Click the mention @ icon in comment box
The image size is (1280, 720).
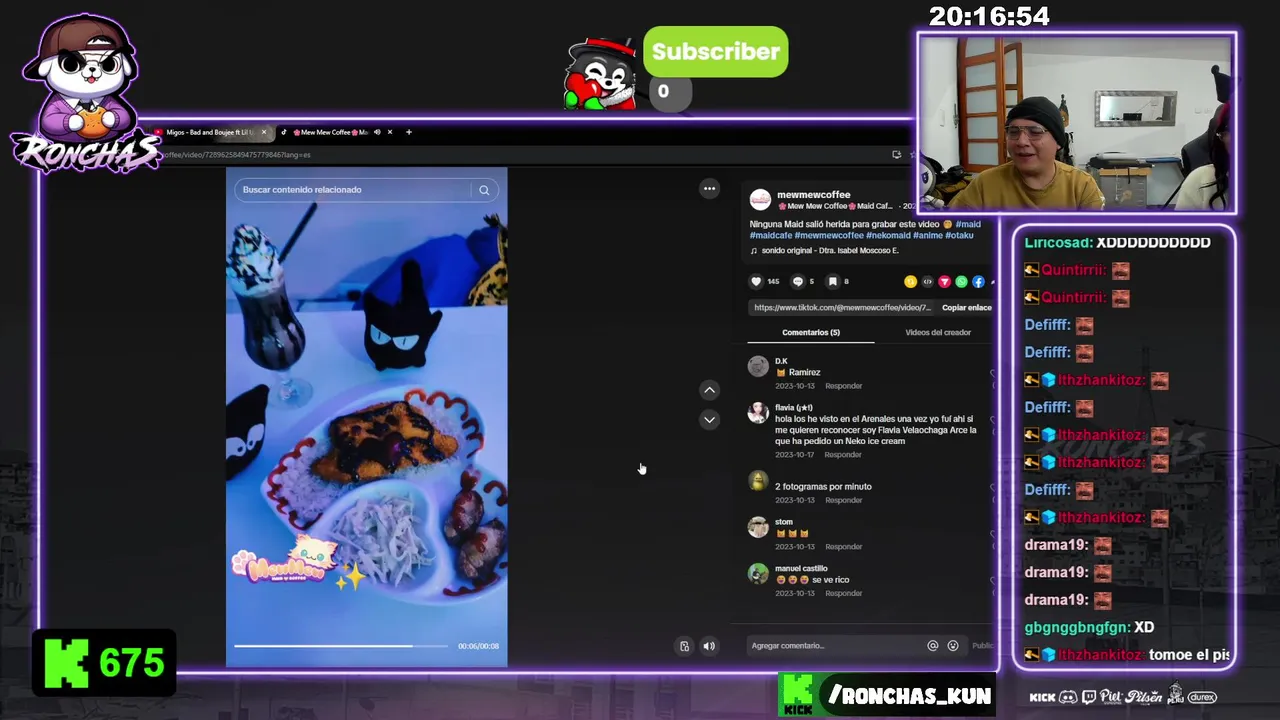(933, 646)
